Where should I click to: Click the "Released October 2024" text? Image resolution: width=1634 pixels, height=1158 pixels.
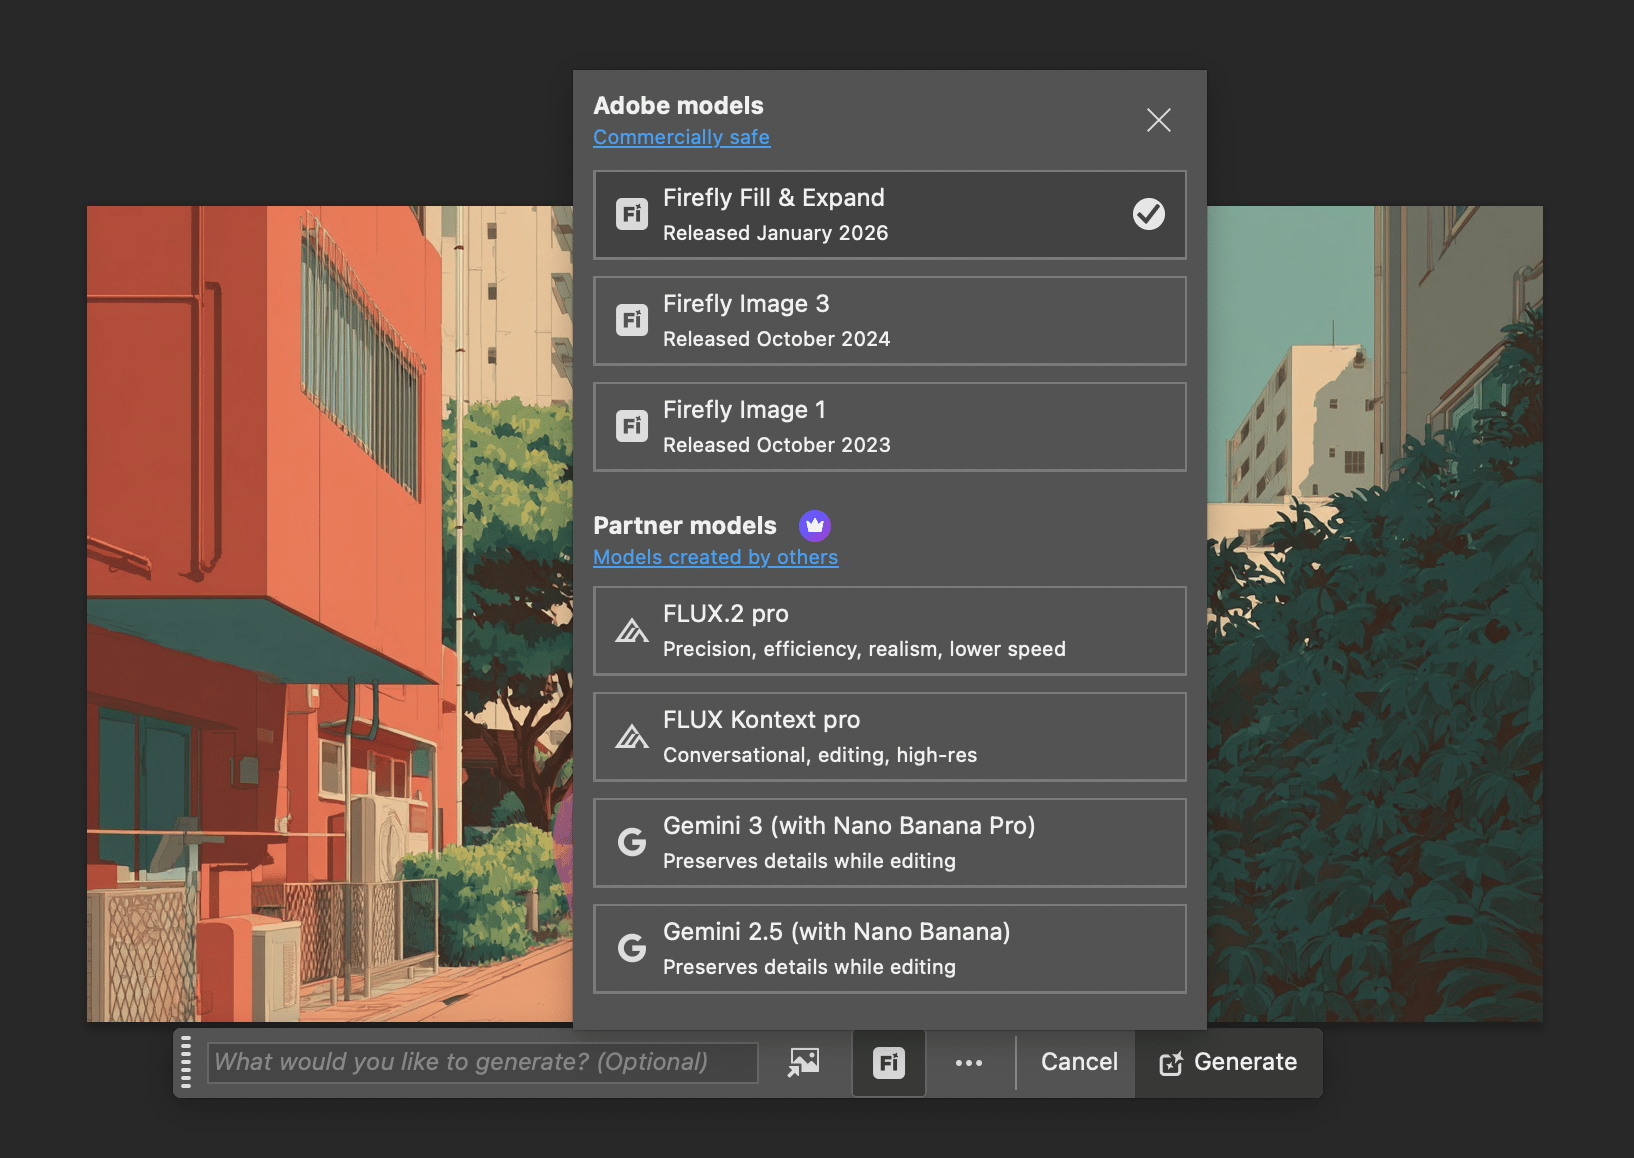pyautogui.click(x=776, y=339)
